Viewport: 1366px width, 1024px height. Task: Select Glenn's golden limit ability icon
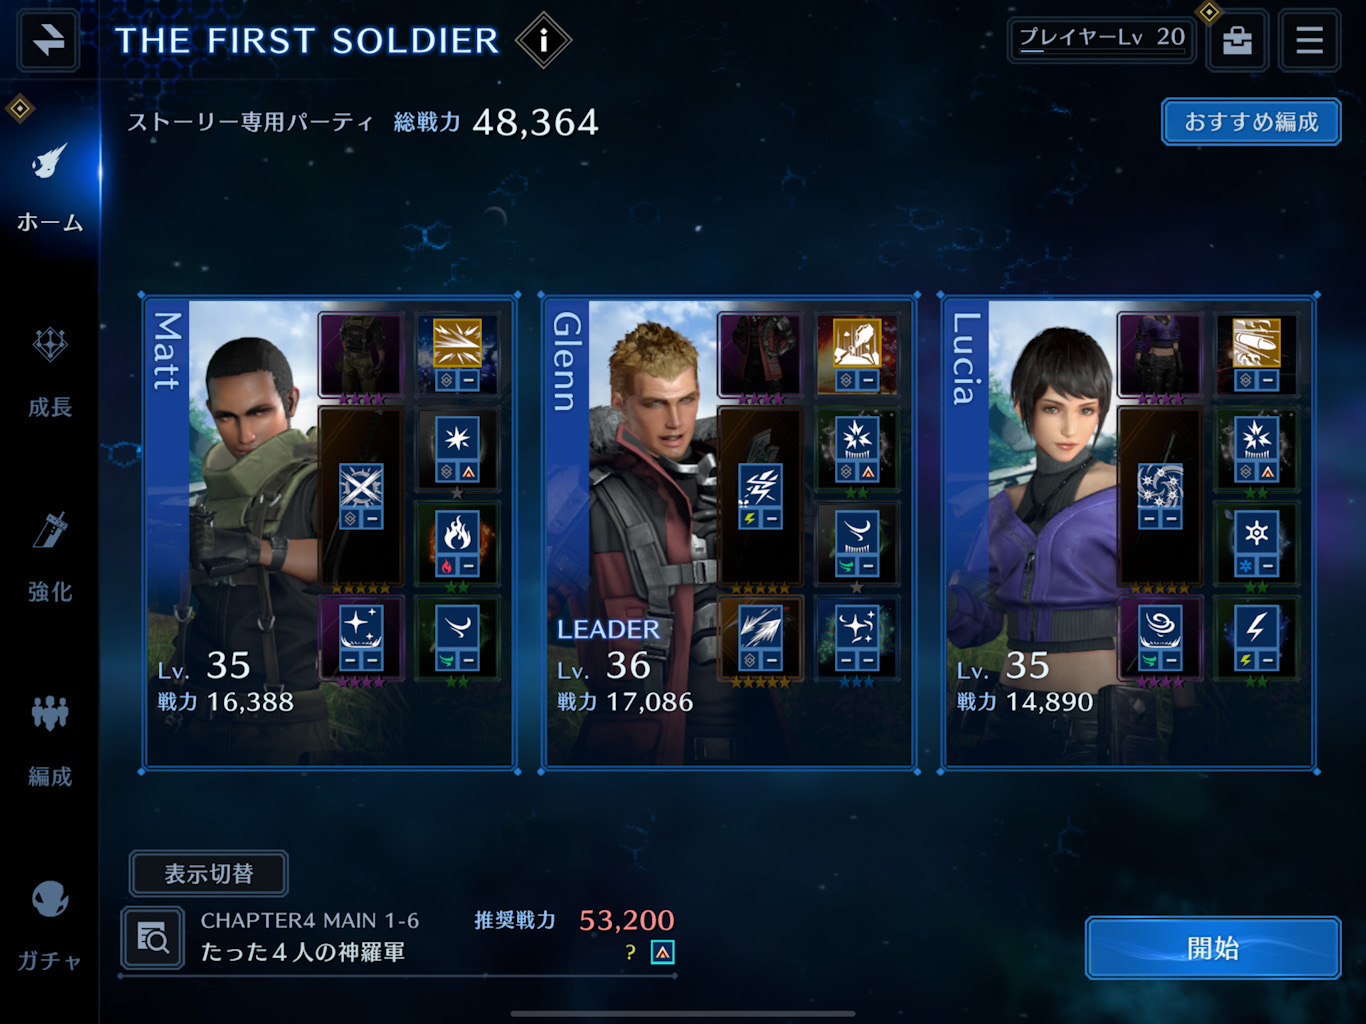coord(857,354)
